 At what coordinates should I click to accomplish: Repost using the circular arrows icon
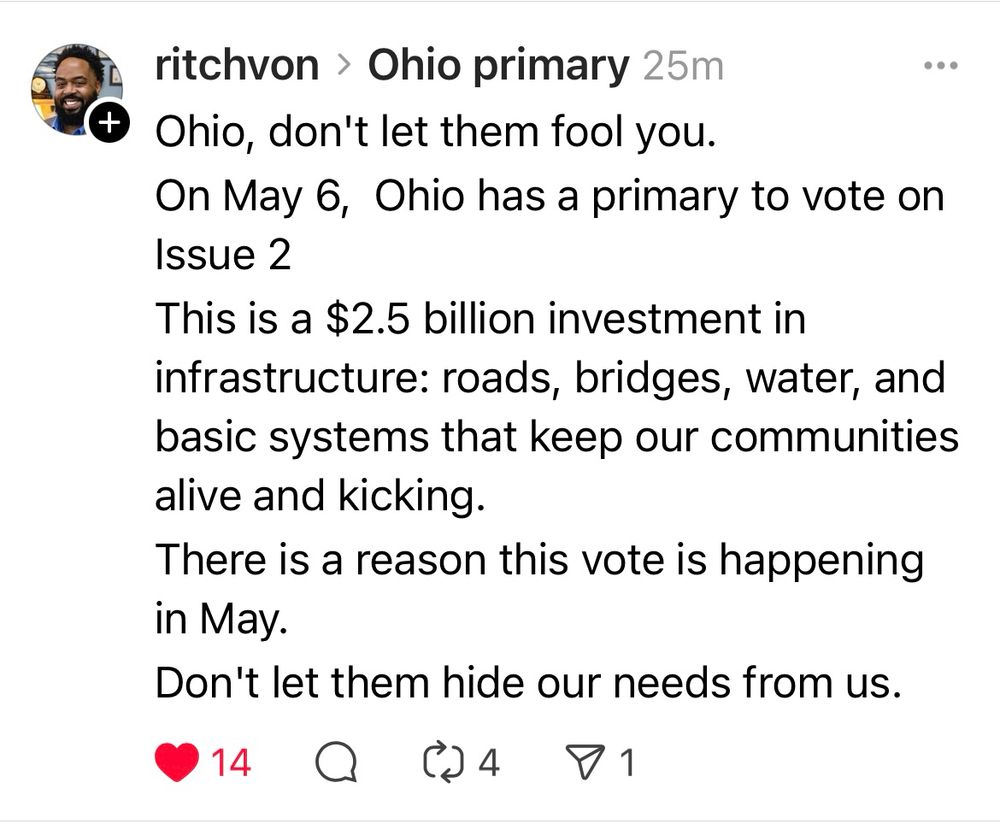point(441,764)
